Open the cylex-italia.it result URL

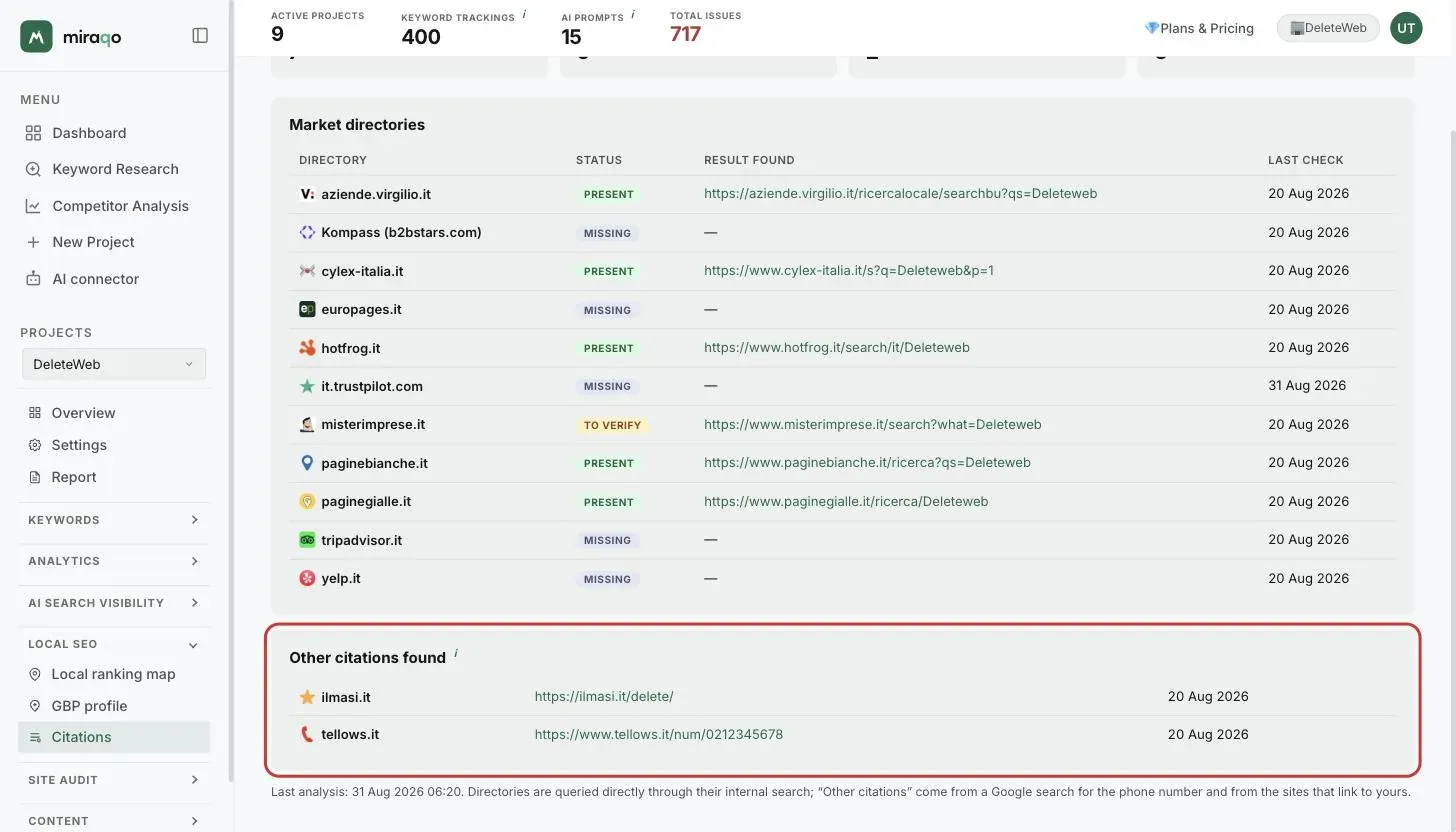click(849, 270)
